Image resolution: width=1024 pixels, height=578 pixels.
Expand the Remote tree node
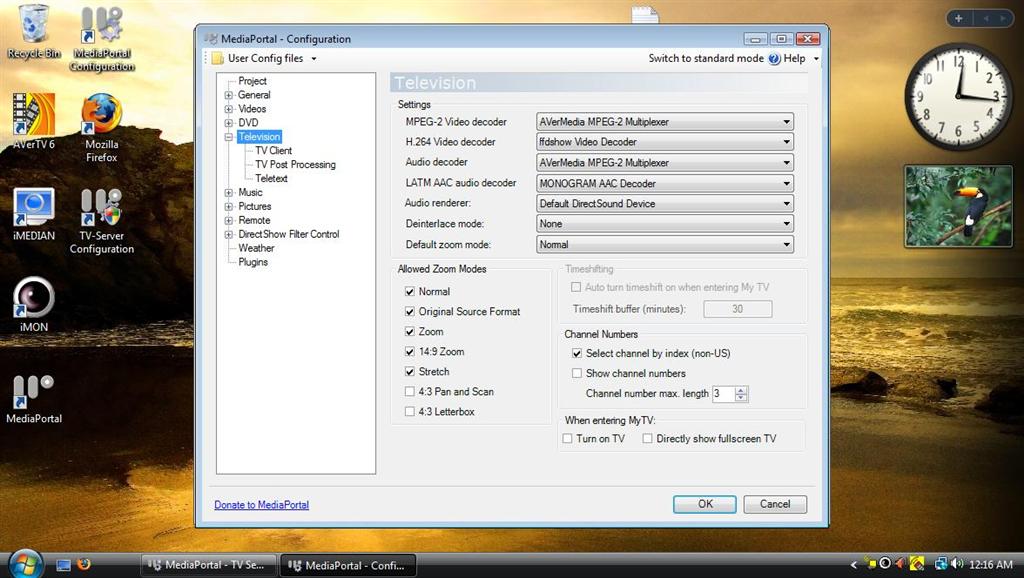pos(229,221)
